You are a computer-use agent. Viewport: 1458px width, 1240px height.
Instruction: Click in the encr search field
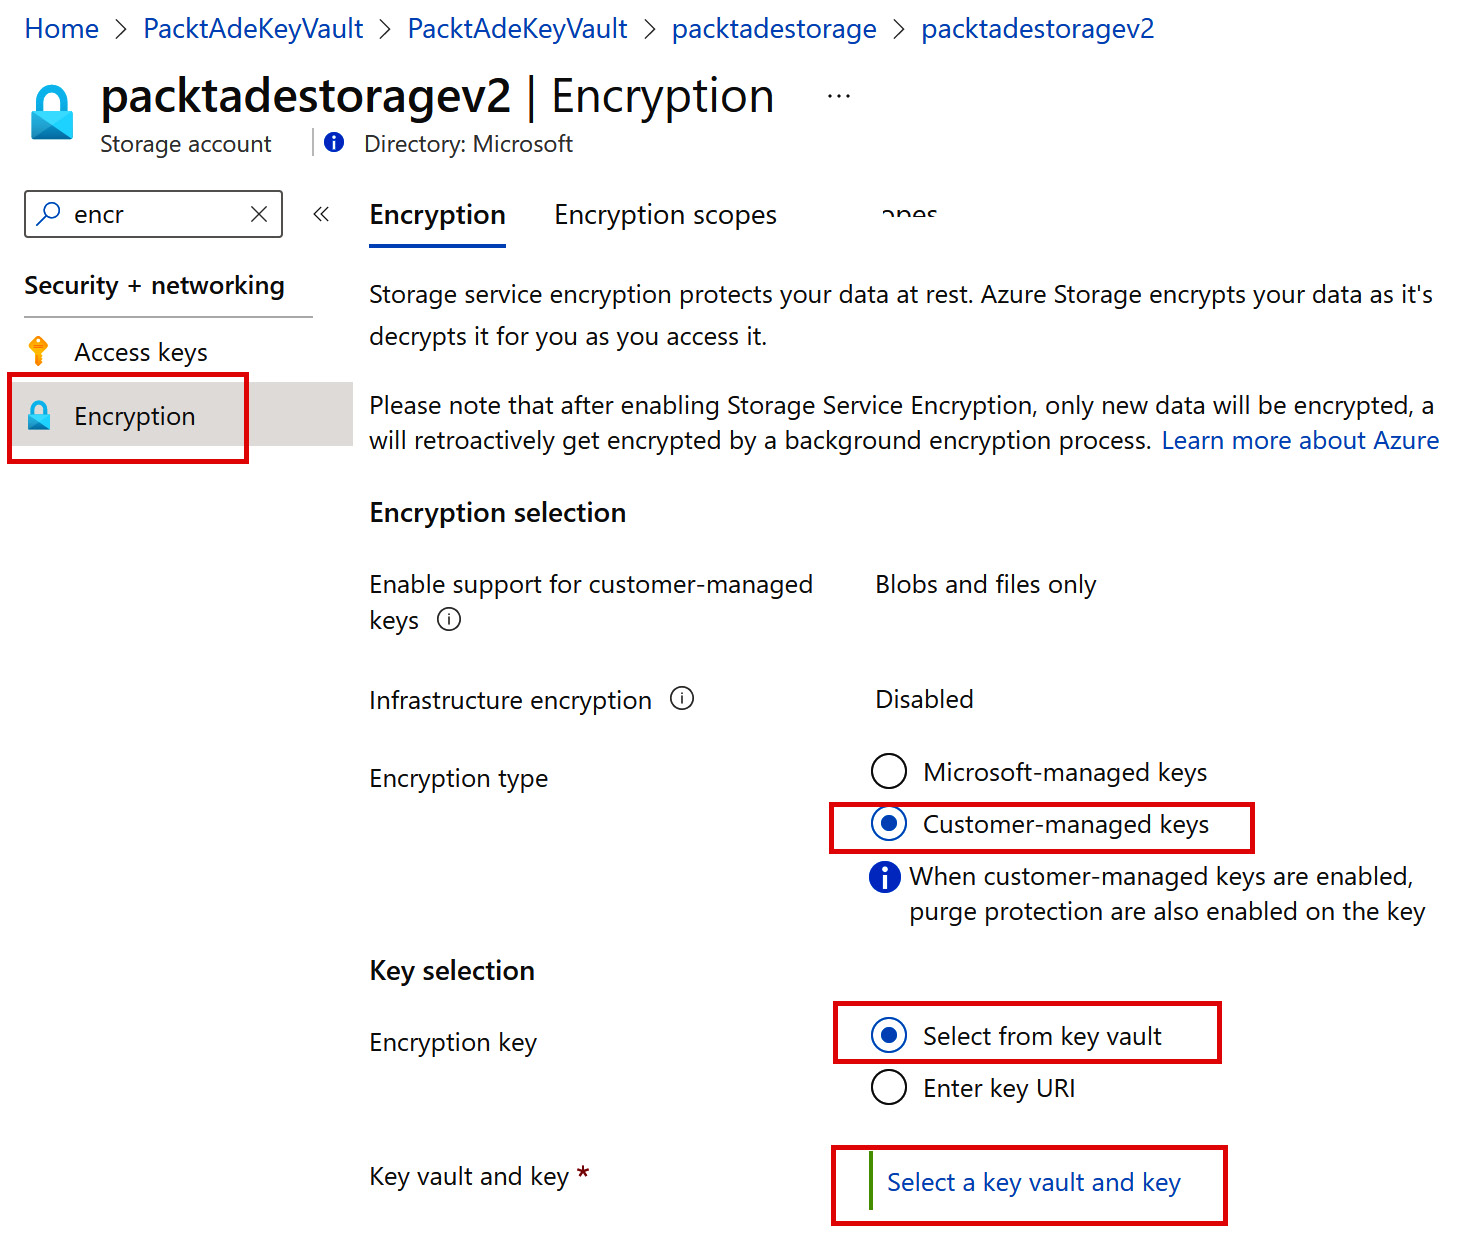150,214
